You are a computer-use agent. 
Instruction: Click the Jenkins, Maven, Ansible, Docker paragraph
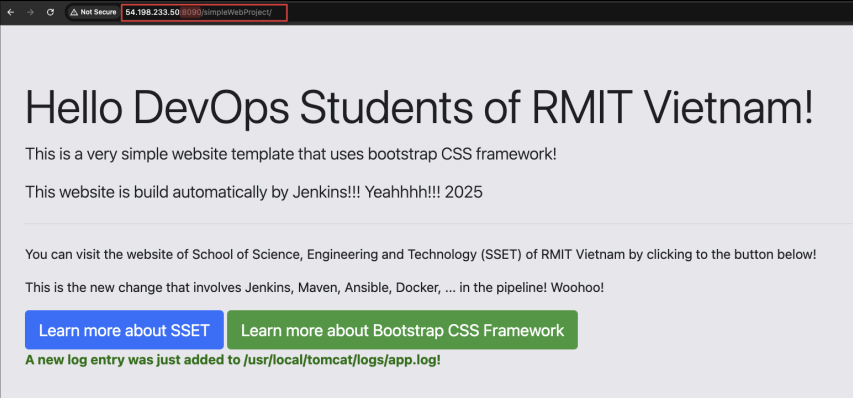coord(314,288)
